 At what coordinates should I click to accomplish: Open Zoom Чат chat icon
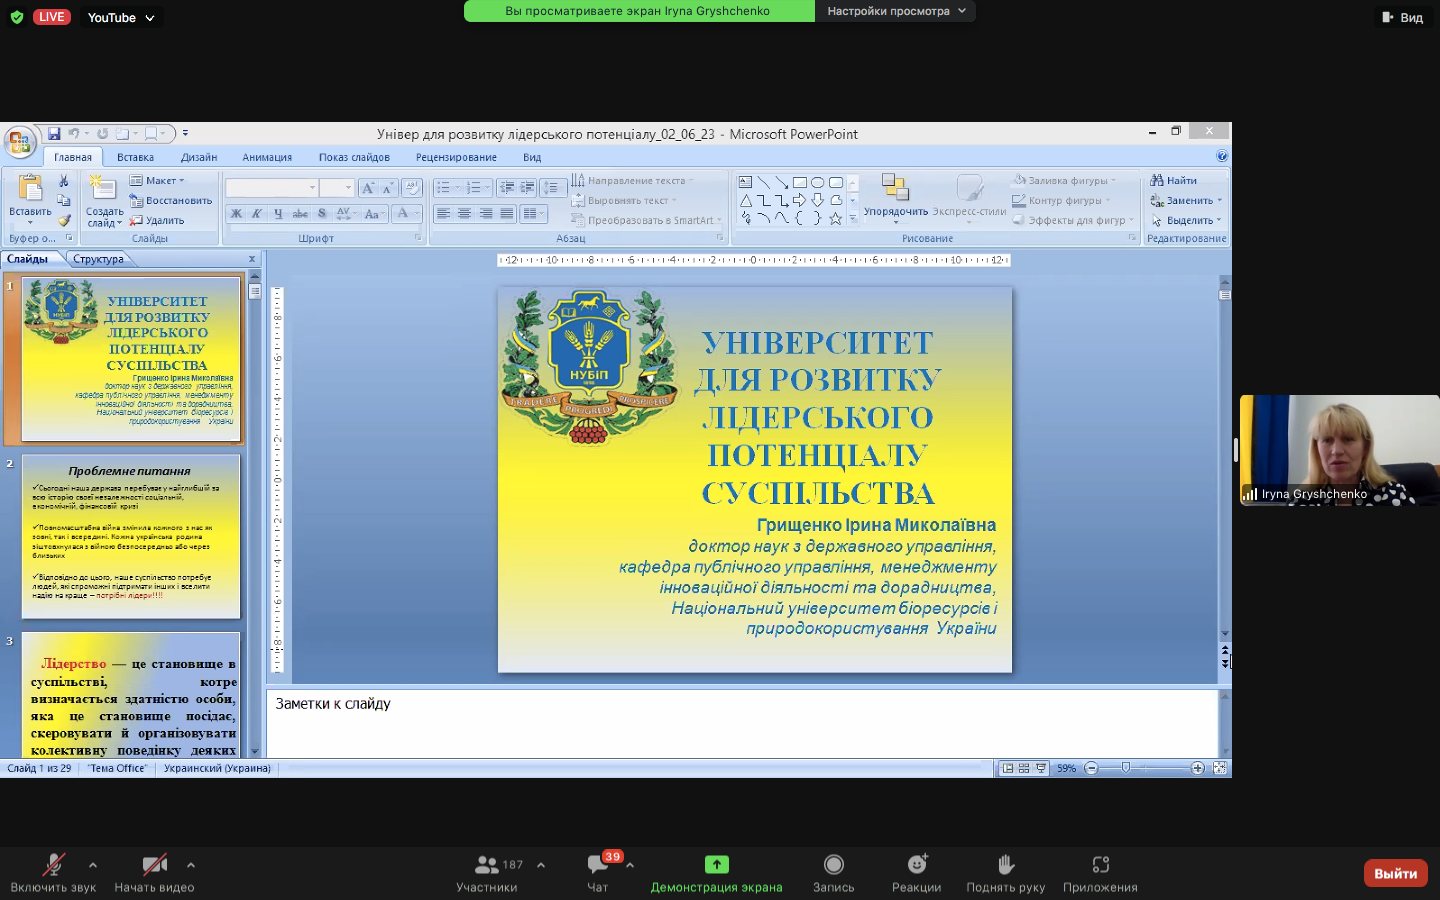click(598, 865)
